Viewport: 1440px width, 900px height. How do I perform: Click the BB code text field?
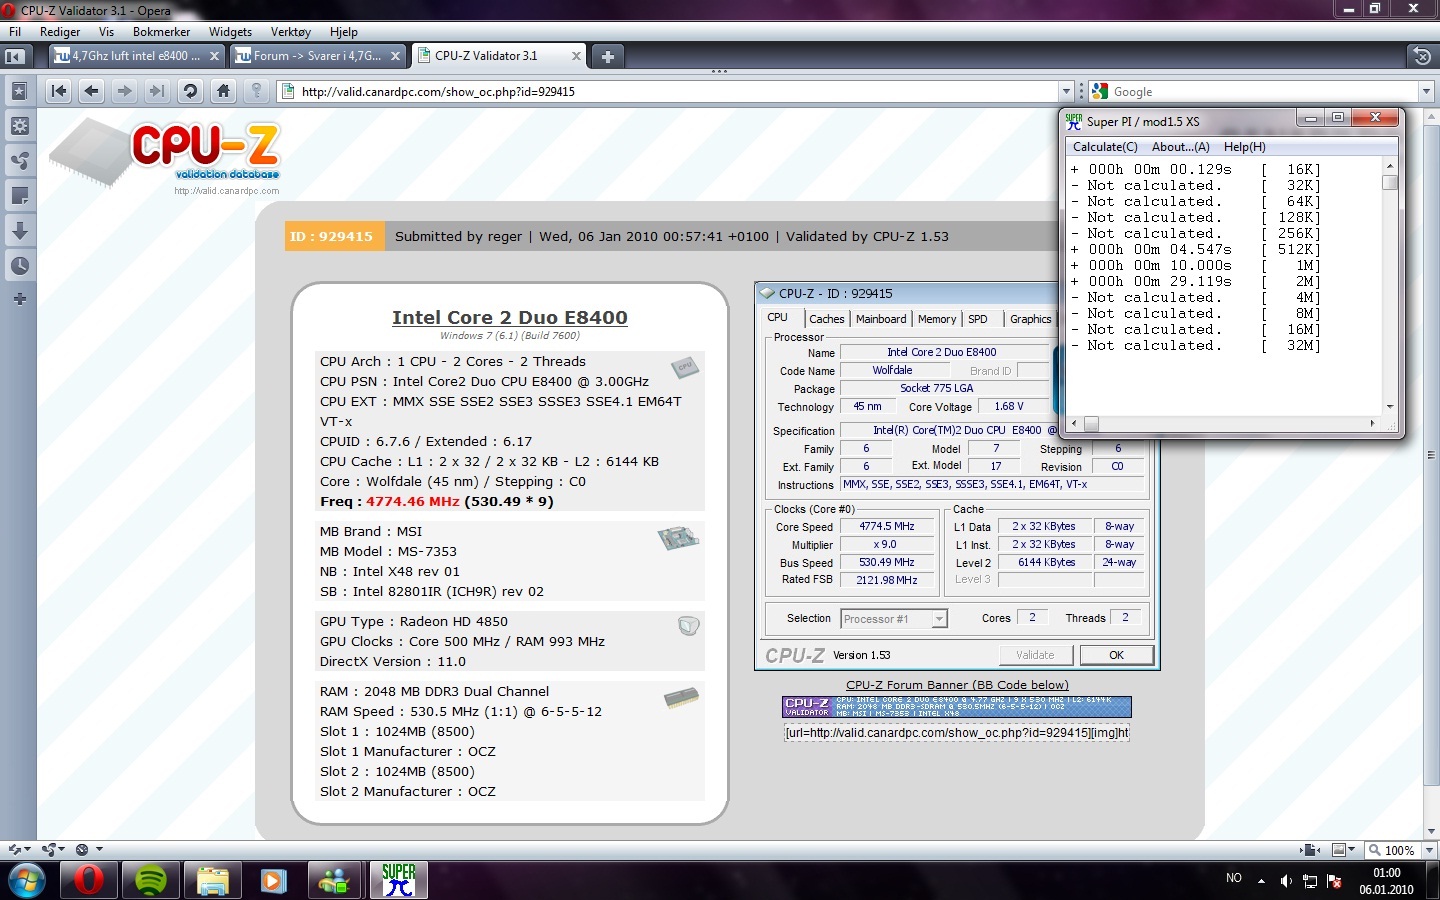click(x=957, y=733)
